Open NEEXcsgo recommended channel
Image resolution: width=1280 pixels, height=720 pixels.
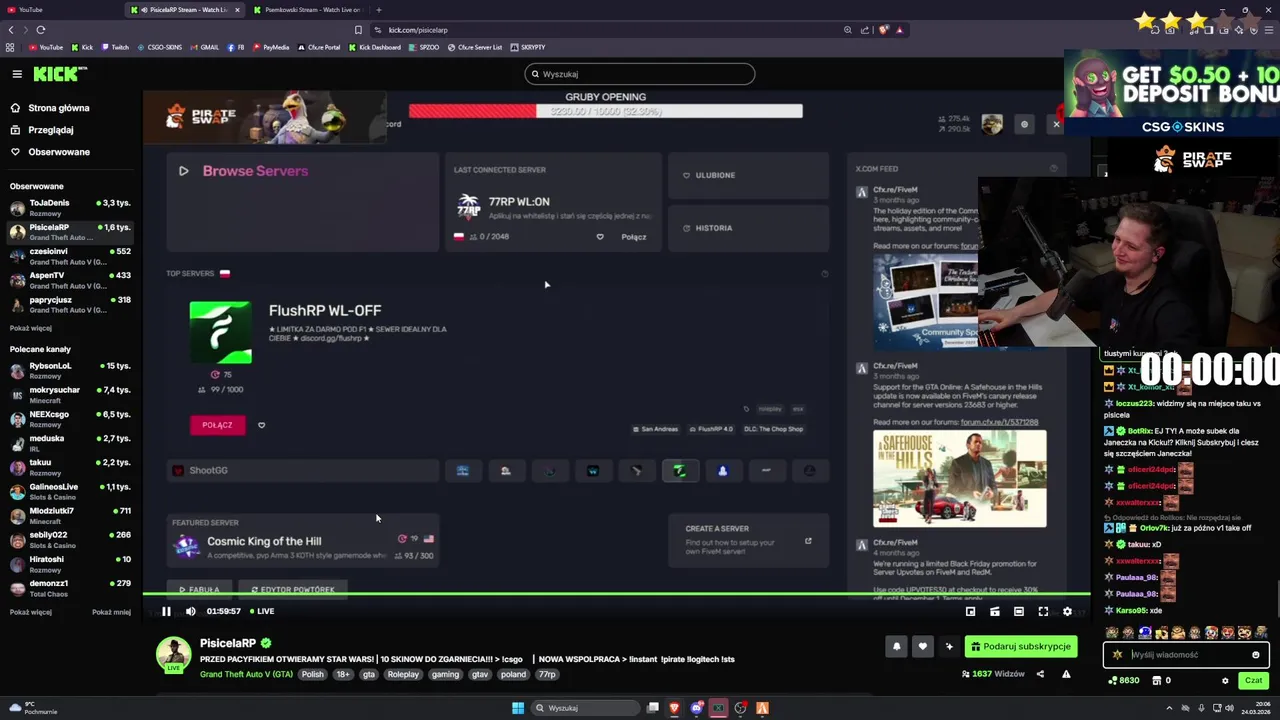(x=70, y=419)
